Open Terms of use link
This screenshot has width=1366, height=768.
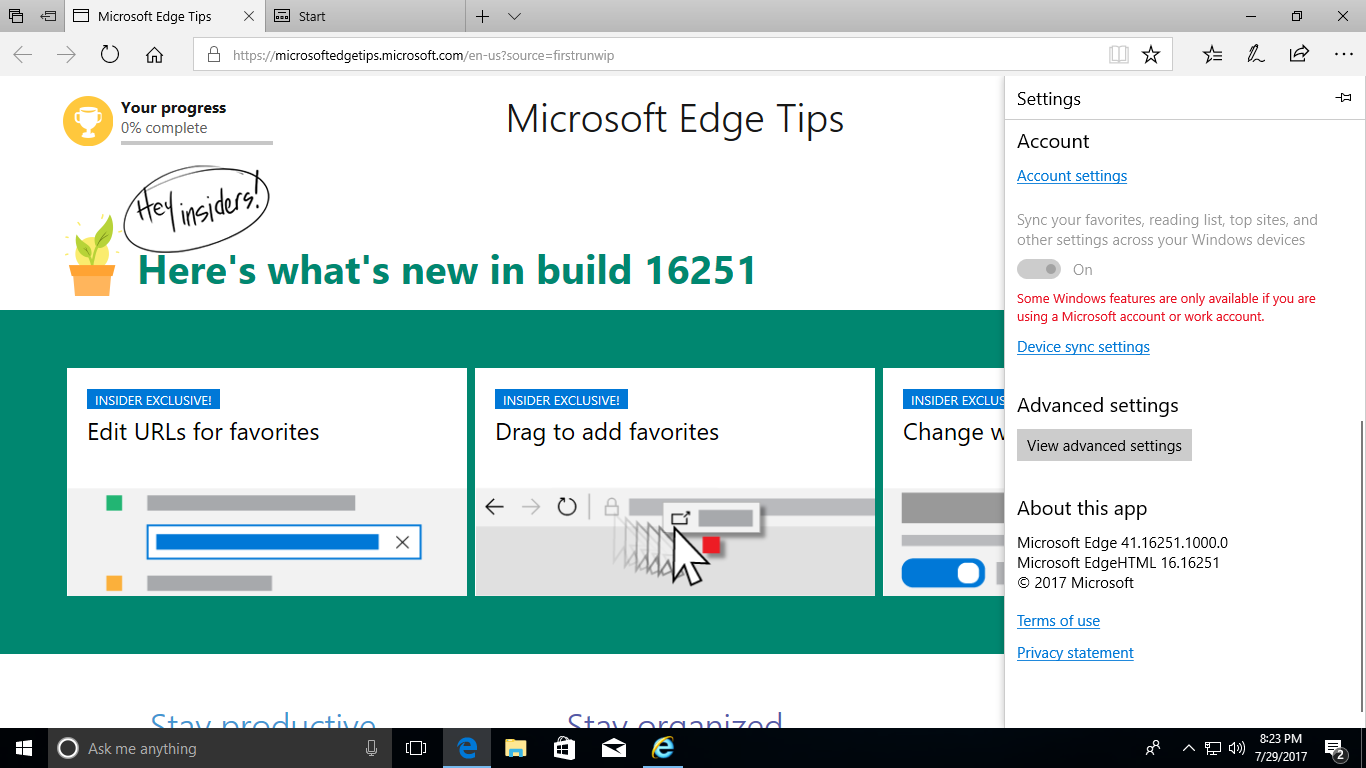[x=1058, y=621]
